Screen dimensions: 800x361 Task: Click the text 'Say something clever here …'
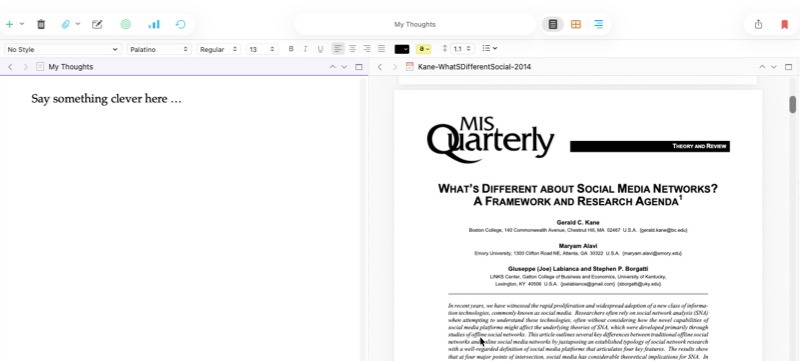[106, 99]
